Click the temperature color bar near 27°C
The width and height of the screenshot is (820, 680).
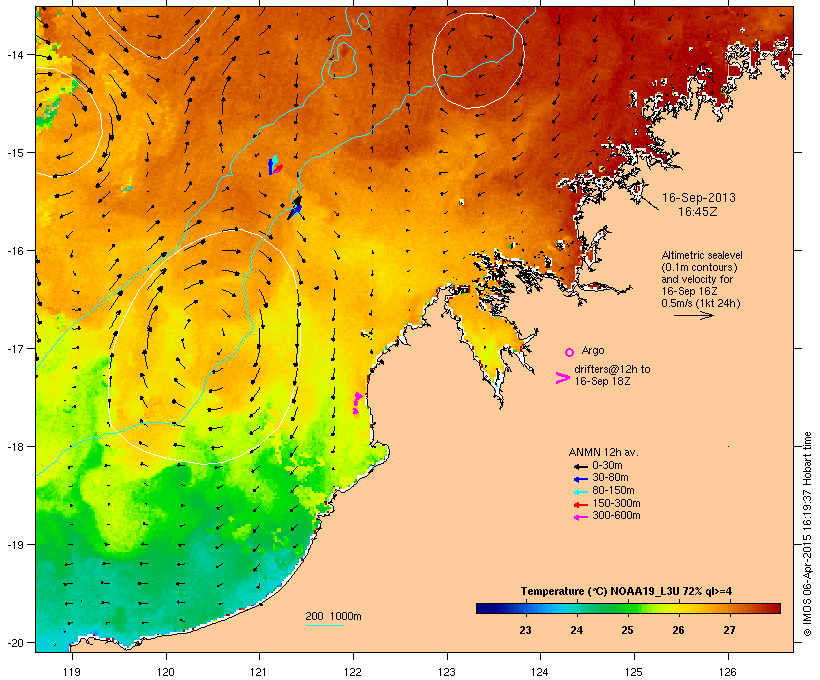point(729,608)
